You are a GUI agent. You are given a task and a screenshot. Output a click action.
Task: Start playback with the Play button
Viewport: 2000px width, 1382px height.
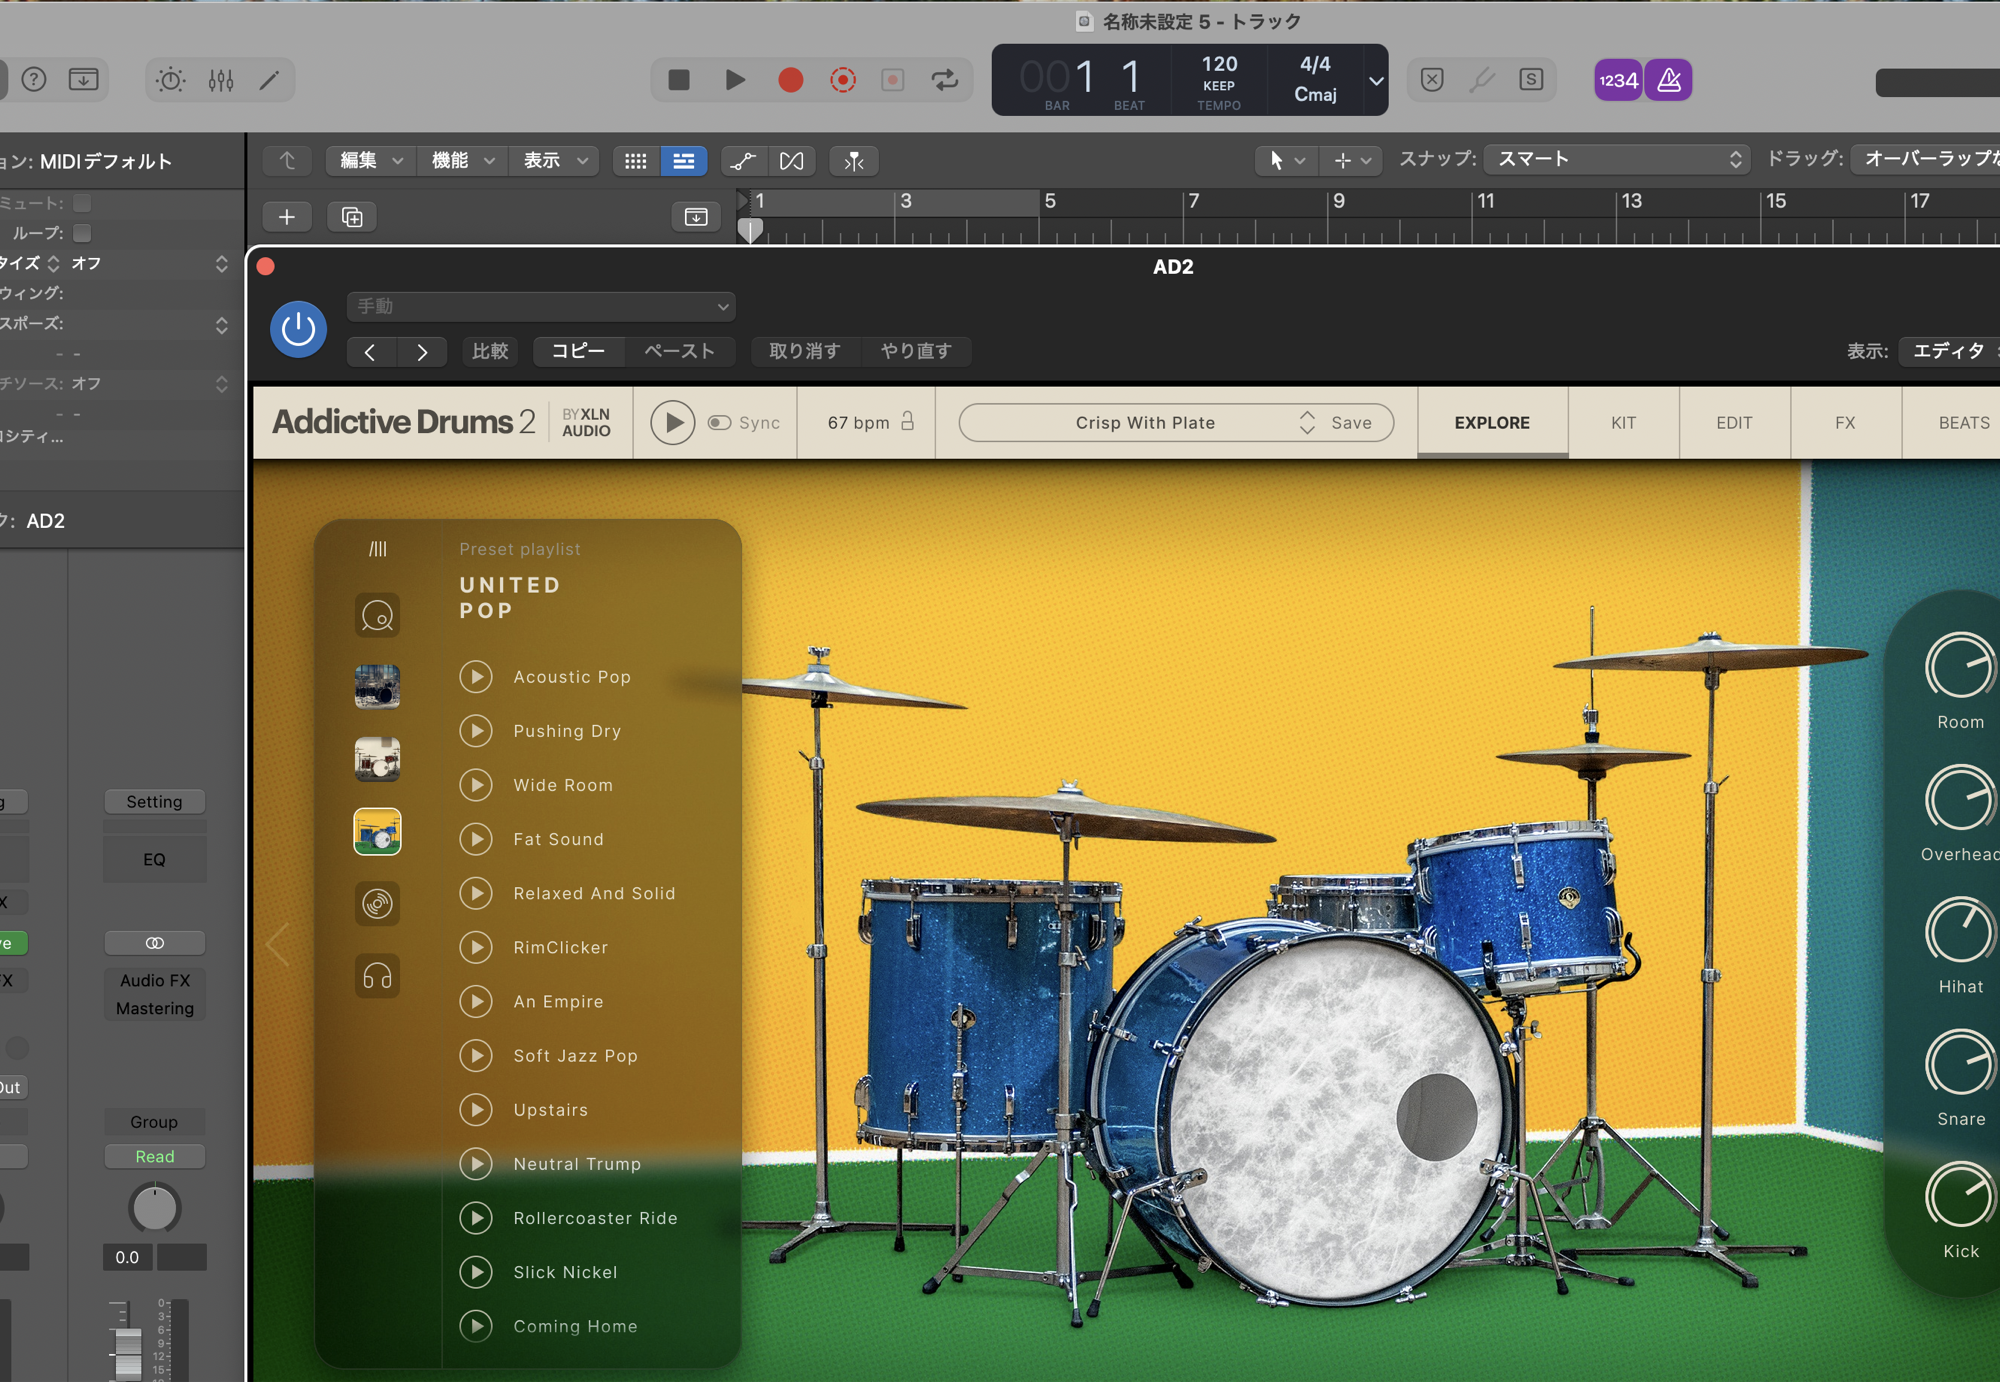(x=735, y=80)
